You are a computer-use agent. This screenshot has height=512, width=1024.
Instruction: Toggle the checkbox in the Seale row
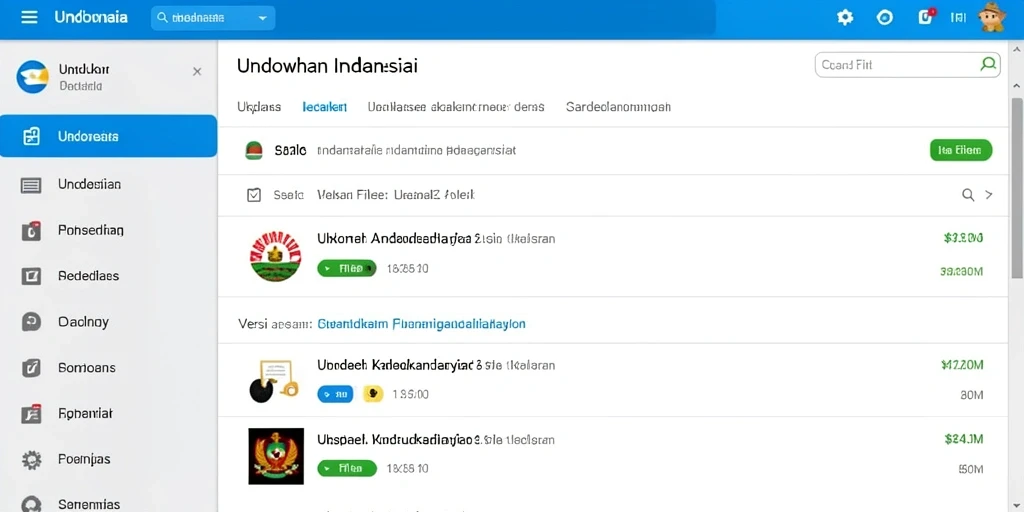pyautogui.click(x=254, y=195)
